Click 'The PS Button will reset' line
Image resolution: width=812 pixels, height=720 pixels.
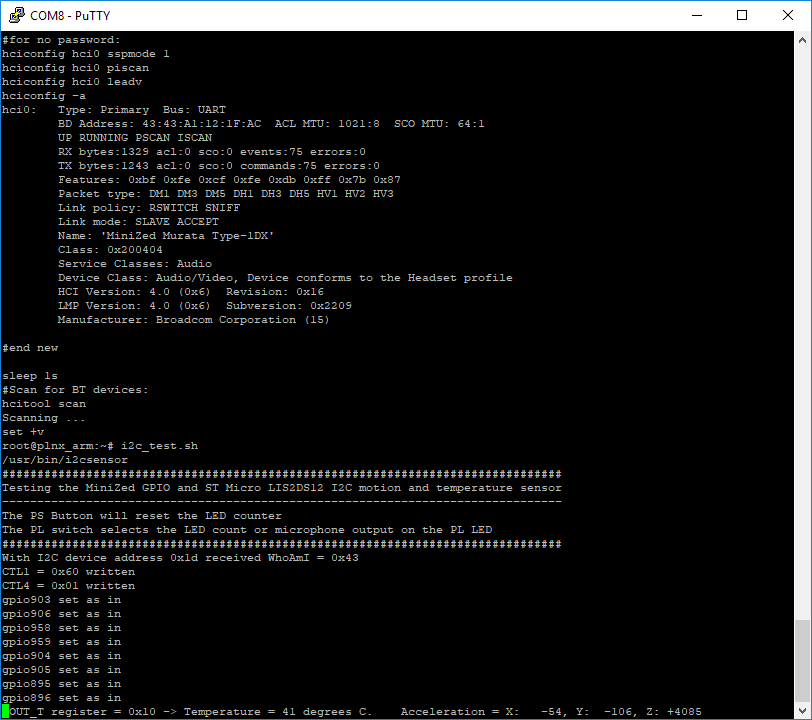(142, 515)
